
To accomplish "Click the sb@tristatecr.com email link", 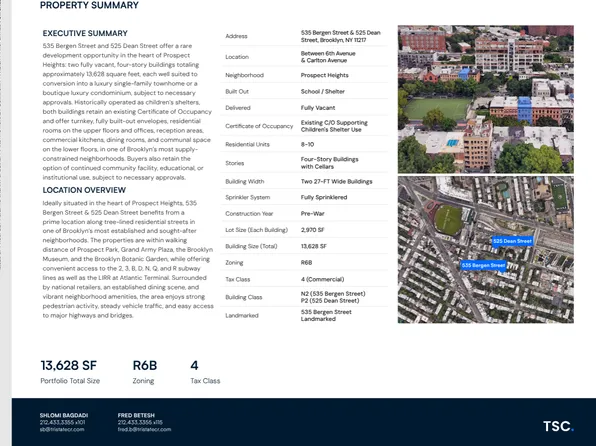I will tap(62, 429).
